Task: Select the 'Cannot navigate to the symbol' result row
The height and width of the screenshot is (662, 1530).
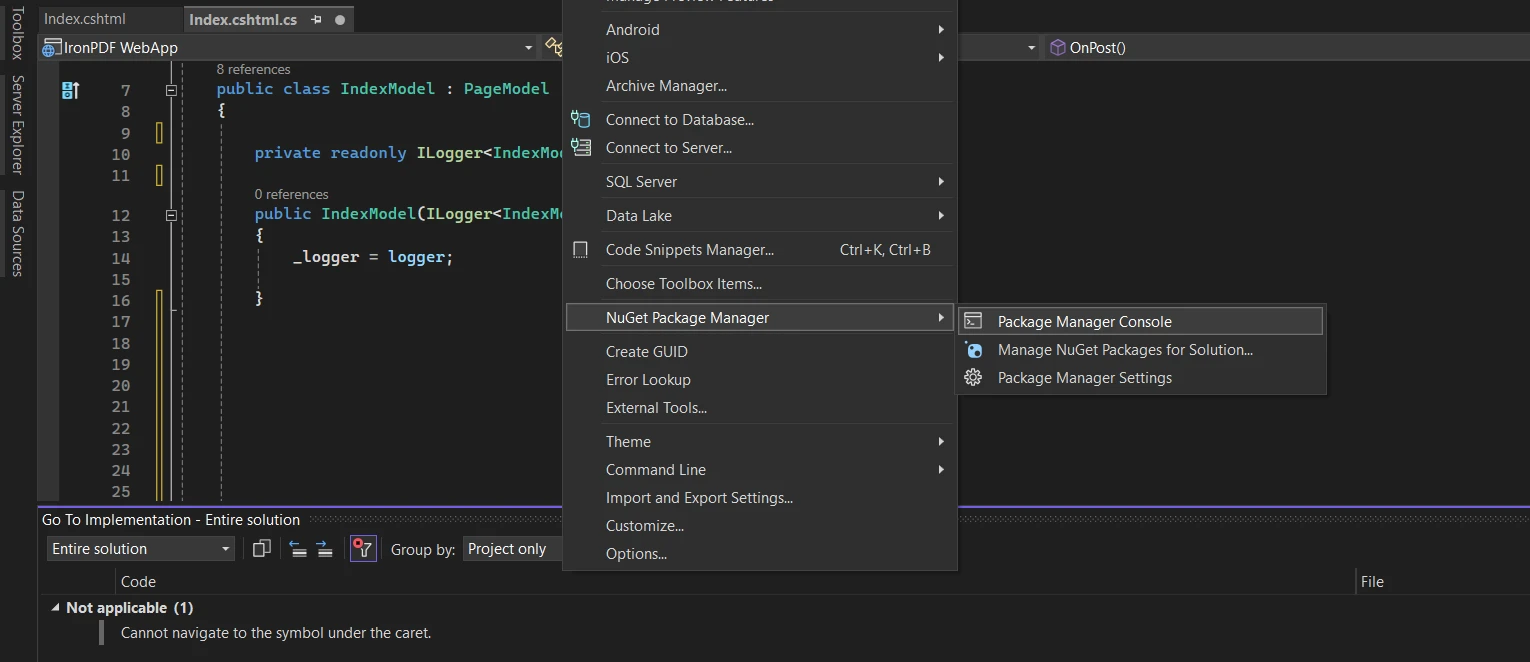Action: [276, 632]
